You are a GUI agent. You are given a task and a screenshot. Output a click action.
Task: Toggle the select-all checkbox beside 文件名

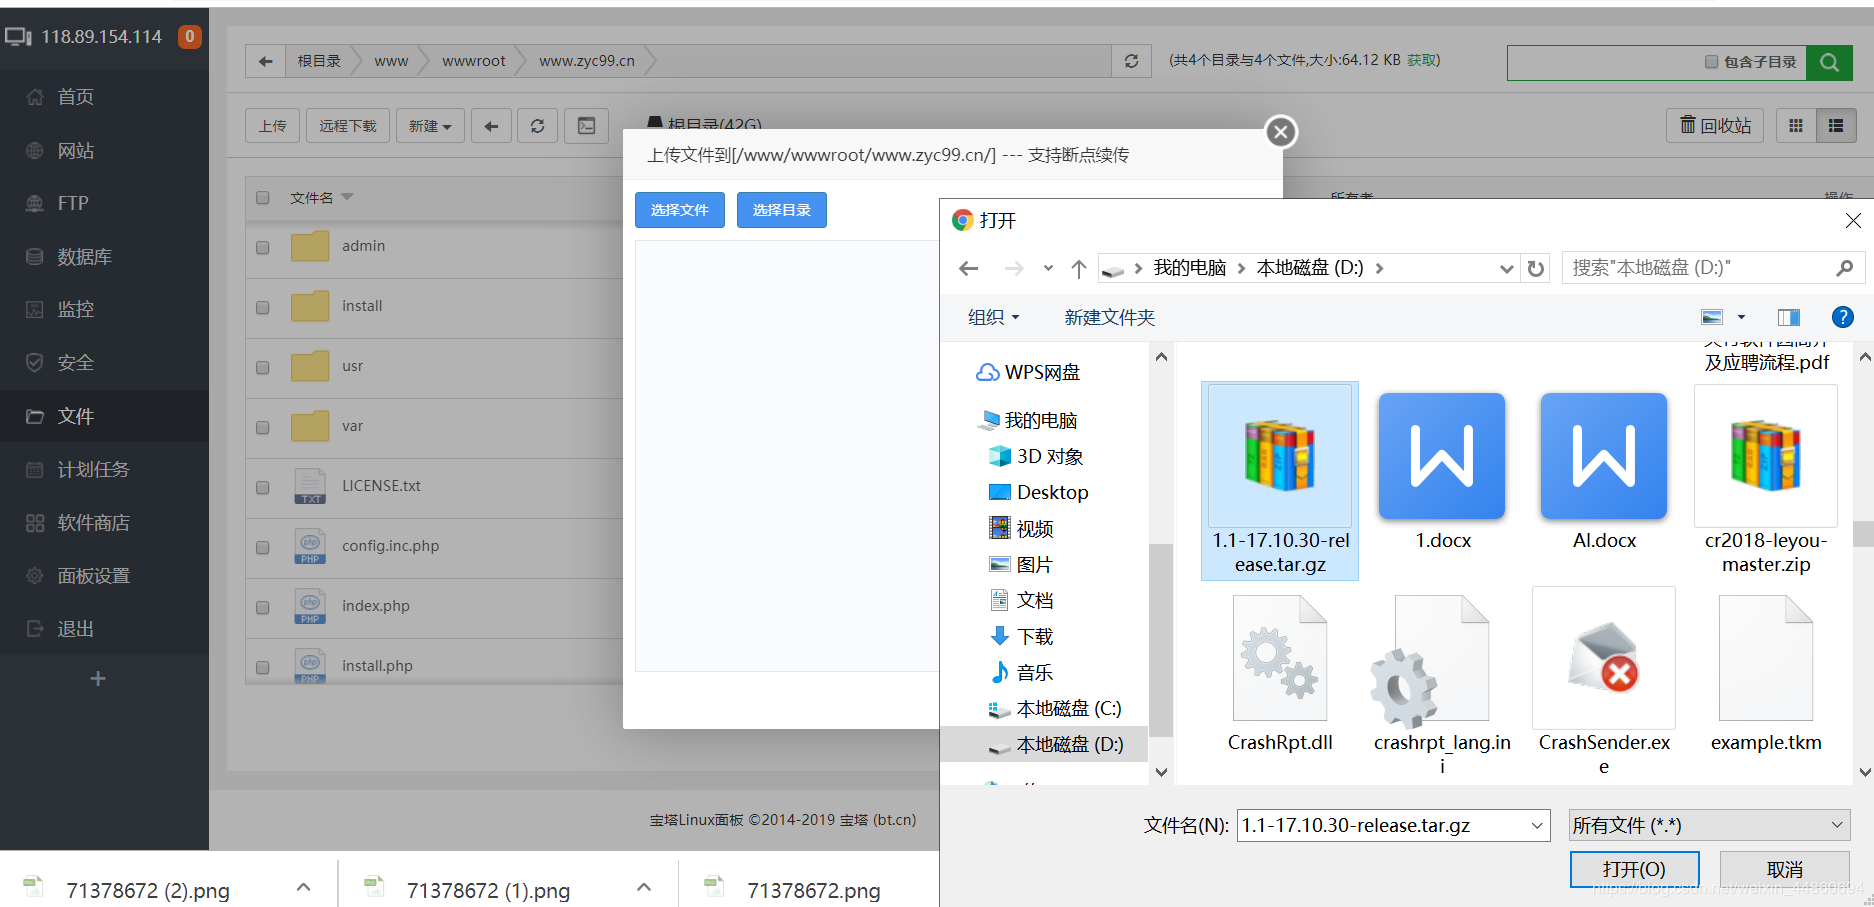pos(263,198)
